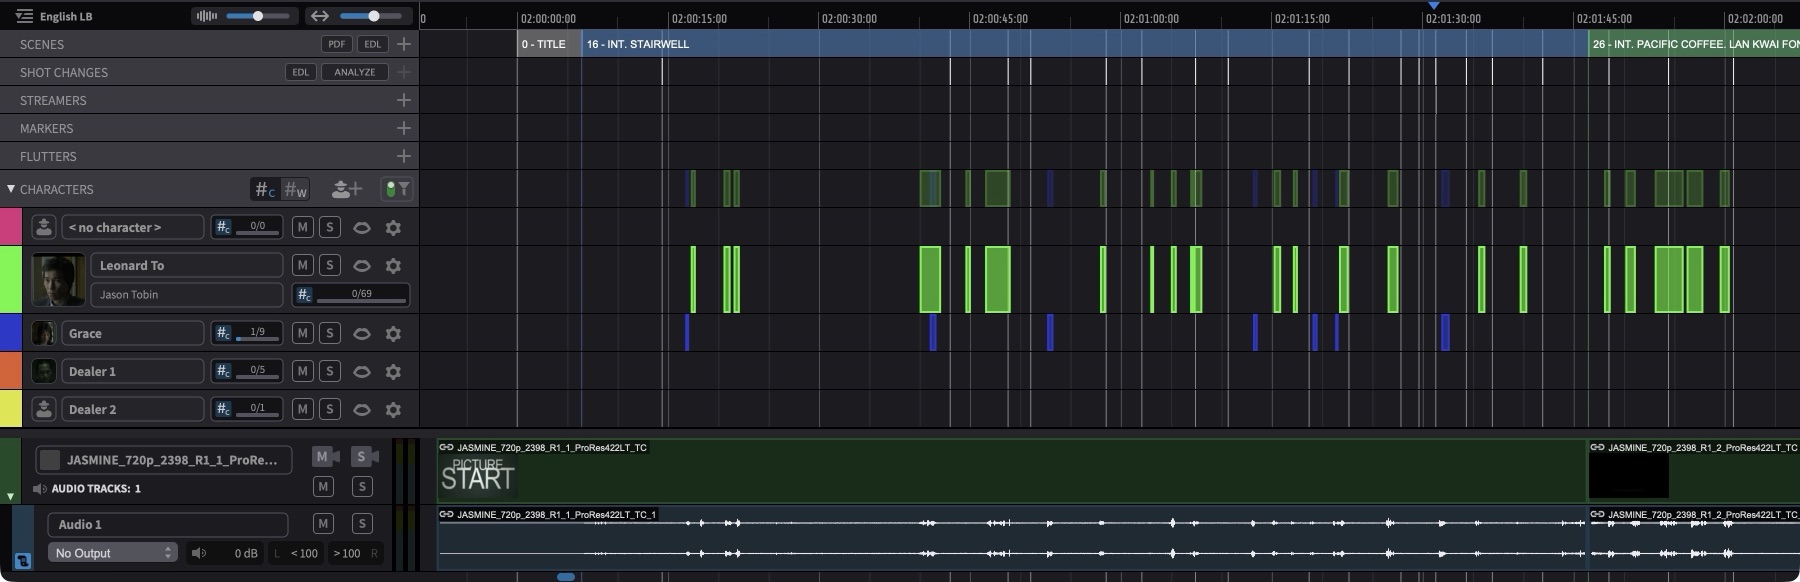Click the no character avatar icon
Screen dimensions: 1800x582
click(43, 227)
